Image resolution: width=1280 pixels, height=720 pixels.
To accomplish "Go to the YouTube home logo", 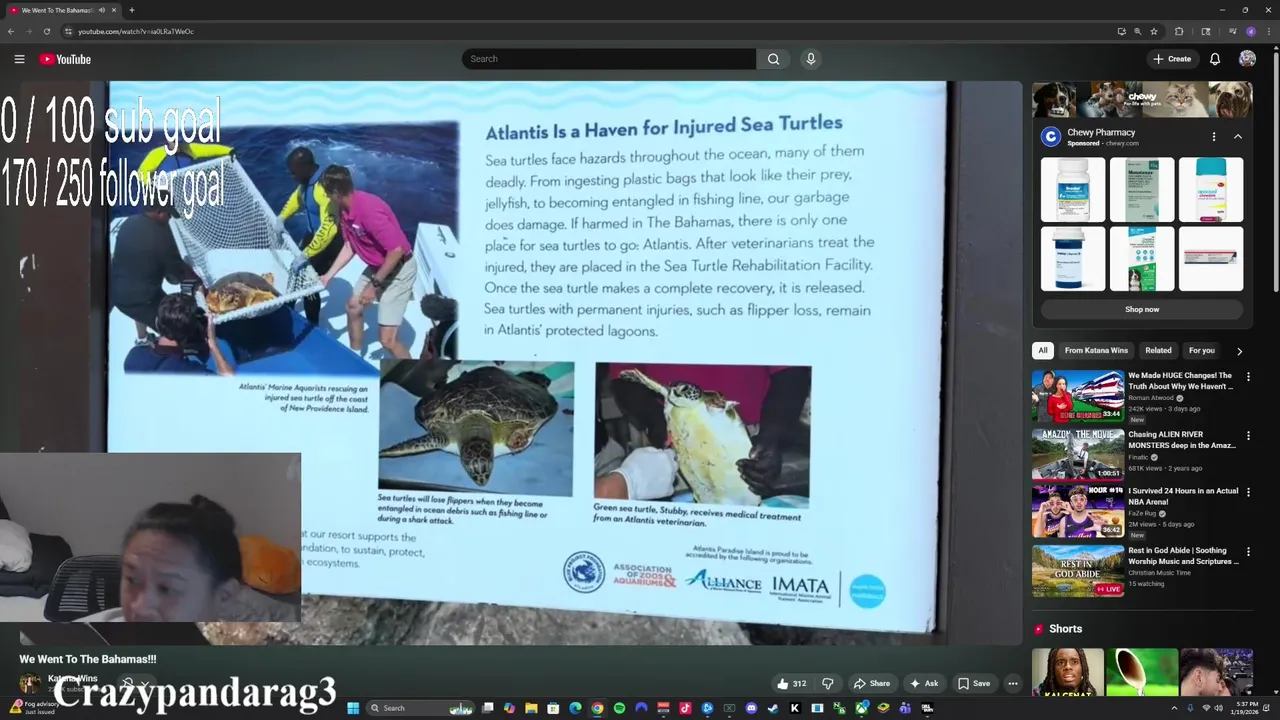I will pyautogui.click(x=65, y=59).
